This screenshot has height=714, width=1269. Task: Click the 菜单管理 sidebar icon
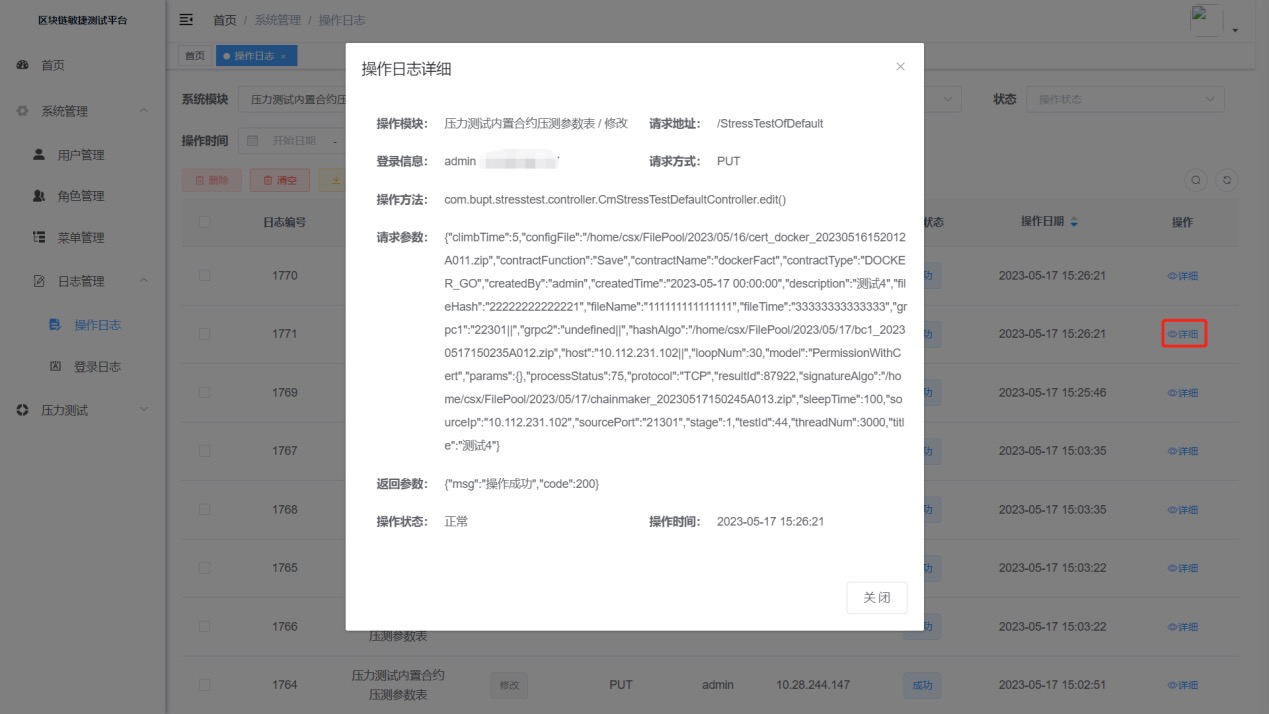tap(40, 238)
